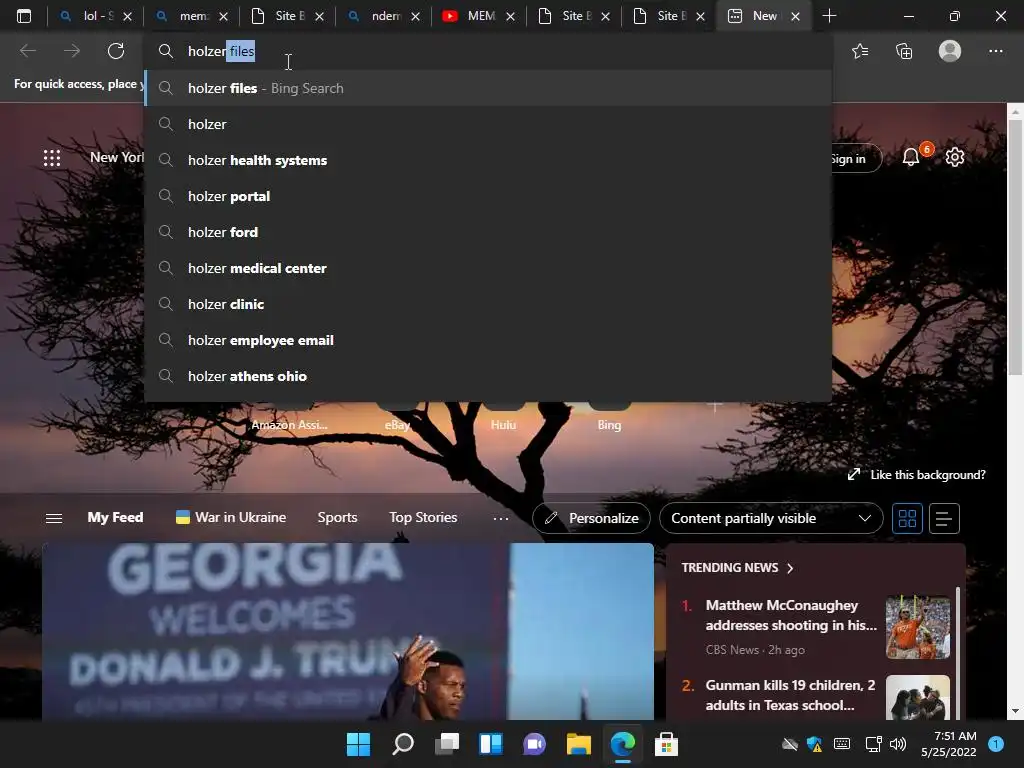Open the touch keyboard tray icon
Viewport: 1024px width, 768px height.
(842, 744)
